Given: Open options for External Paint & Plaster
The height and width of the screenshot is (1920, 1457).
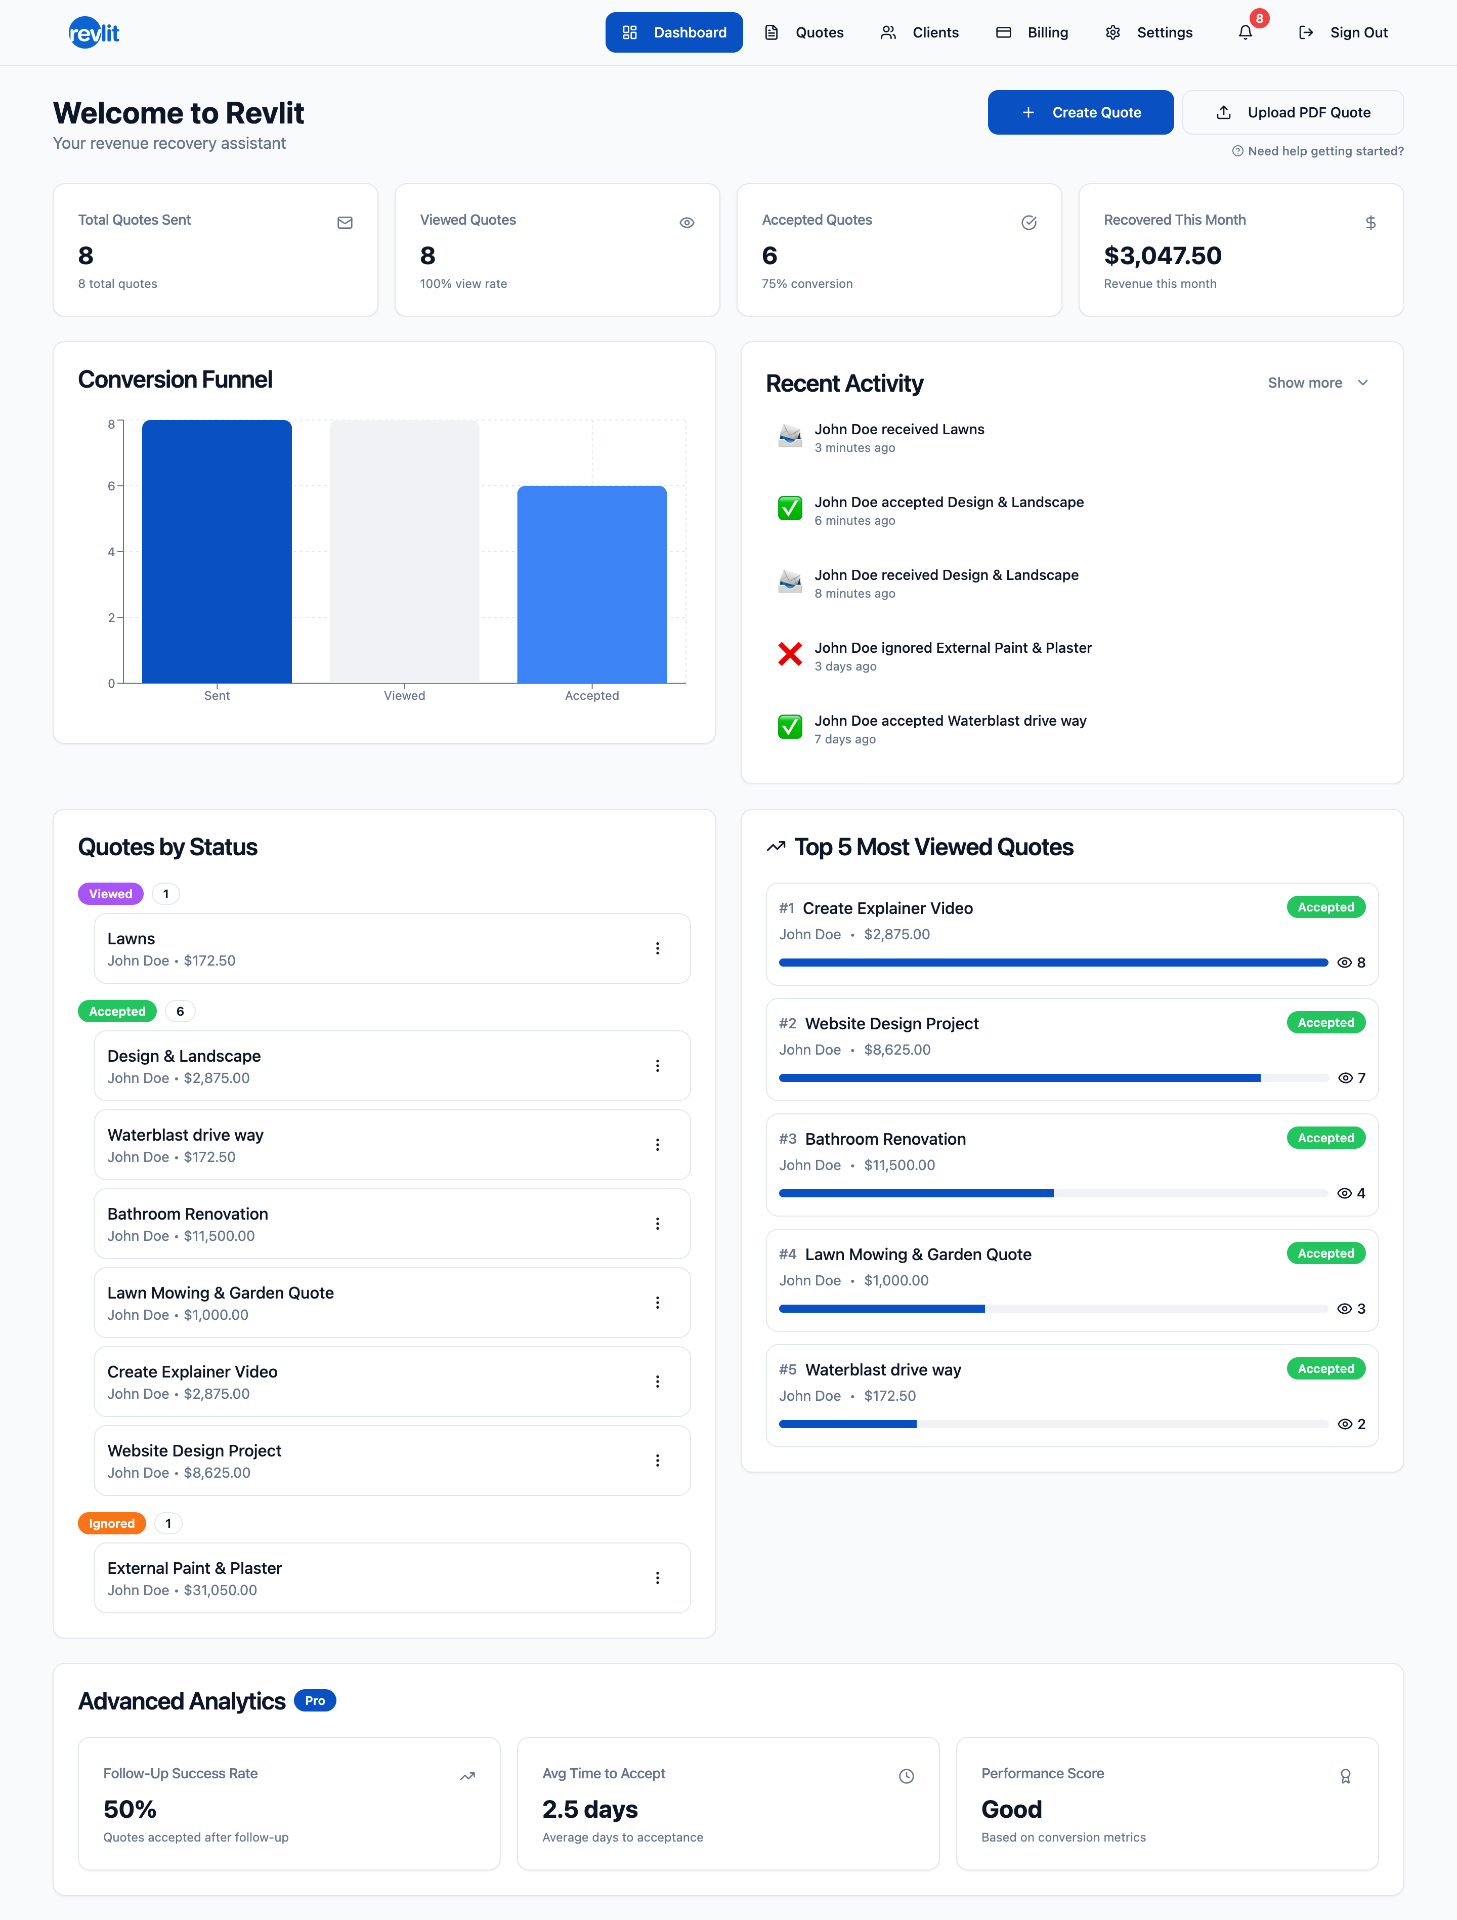Looking at the screenshot, I should [x=657, y=1578].
